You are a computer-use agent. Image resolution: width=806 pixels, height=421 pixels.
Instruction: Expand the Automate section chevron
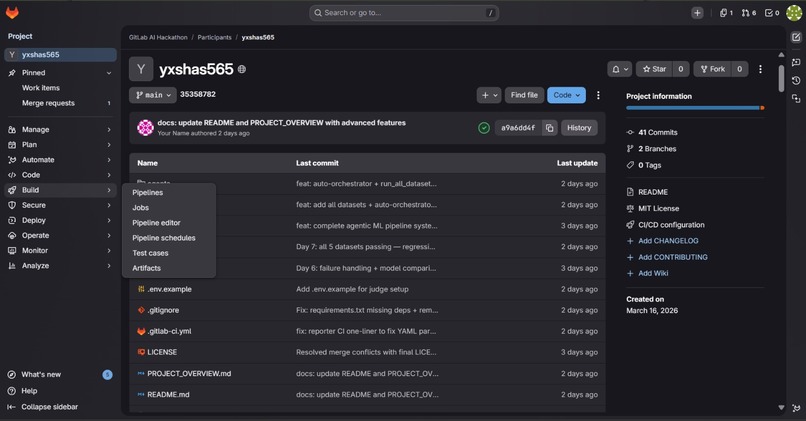(109, 160)
